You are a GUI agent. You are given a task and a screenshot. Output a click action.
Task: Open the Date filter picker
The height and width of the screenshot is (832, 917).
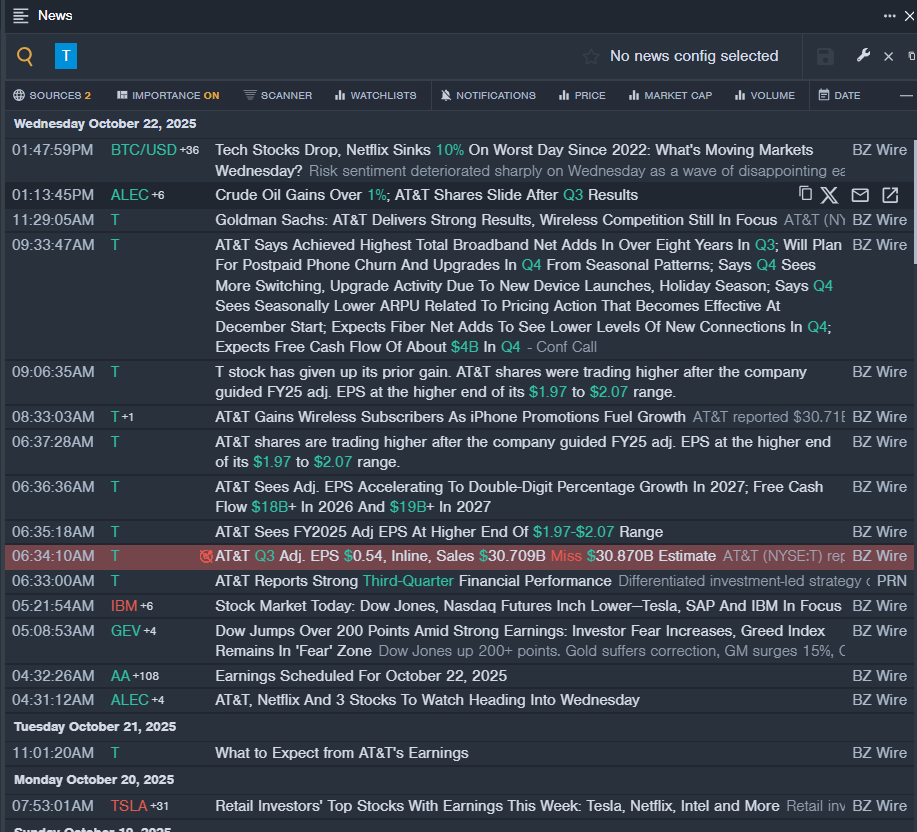click(x=839, y=96)
